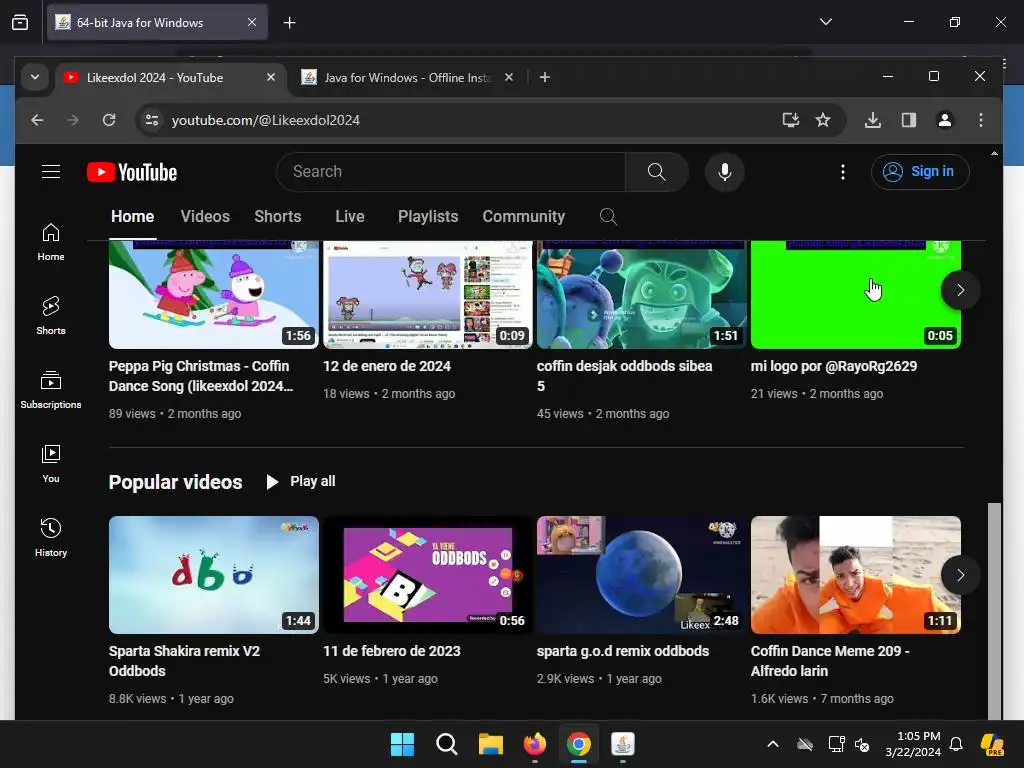
Task: Open Java app in taskbar
Action: click(x=622, y=744)
